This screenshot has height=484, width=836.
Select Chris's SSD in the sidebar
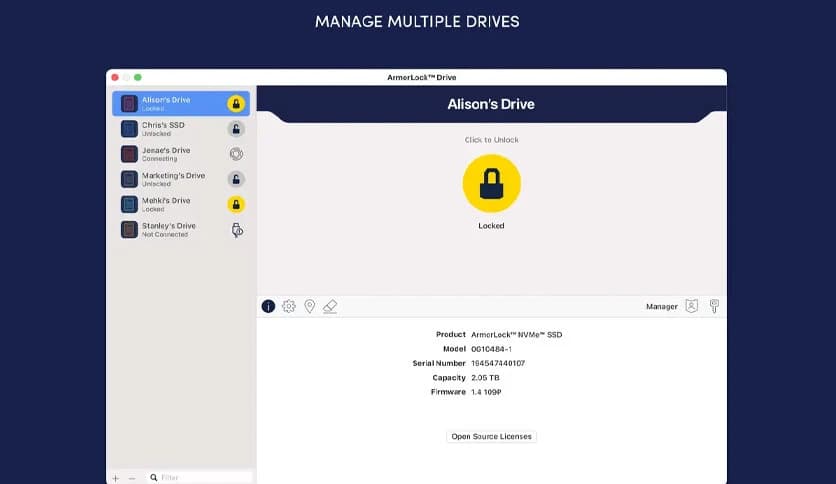click(x=165, y=129)
